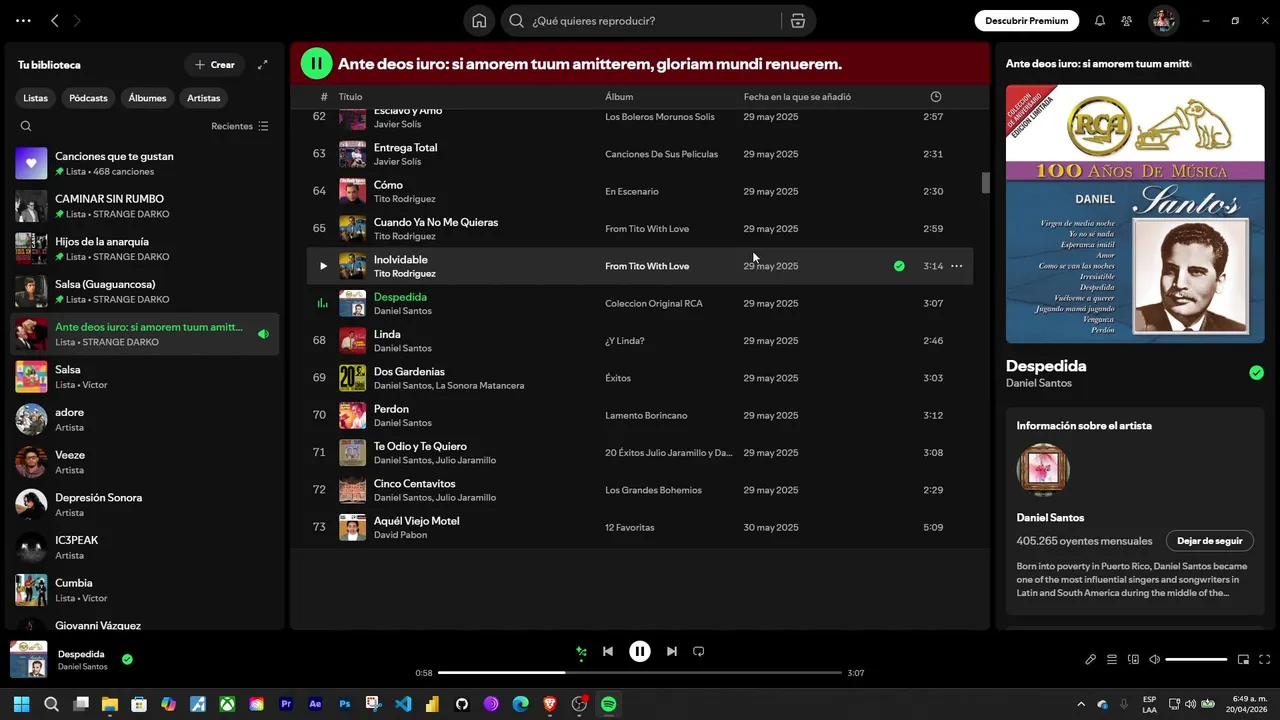Open Visual Studio Code from taskbar
The width and height of the screenshot is (1280, 720).
[403, 704]
